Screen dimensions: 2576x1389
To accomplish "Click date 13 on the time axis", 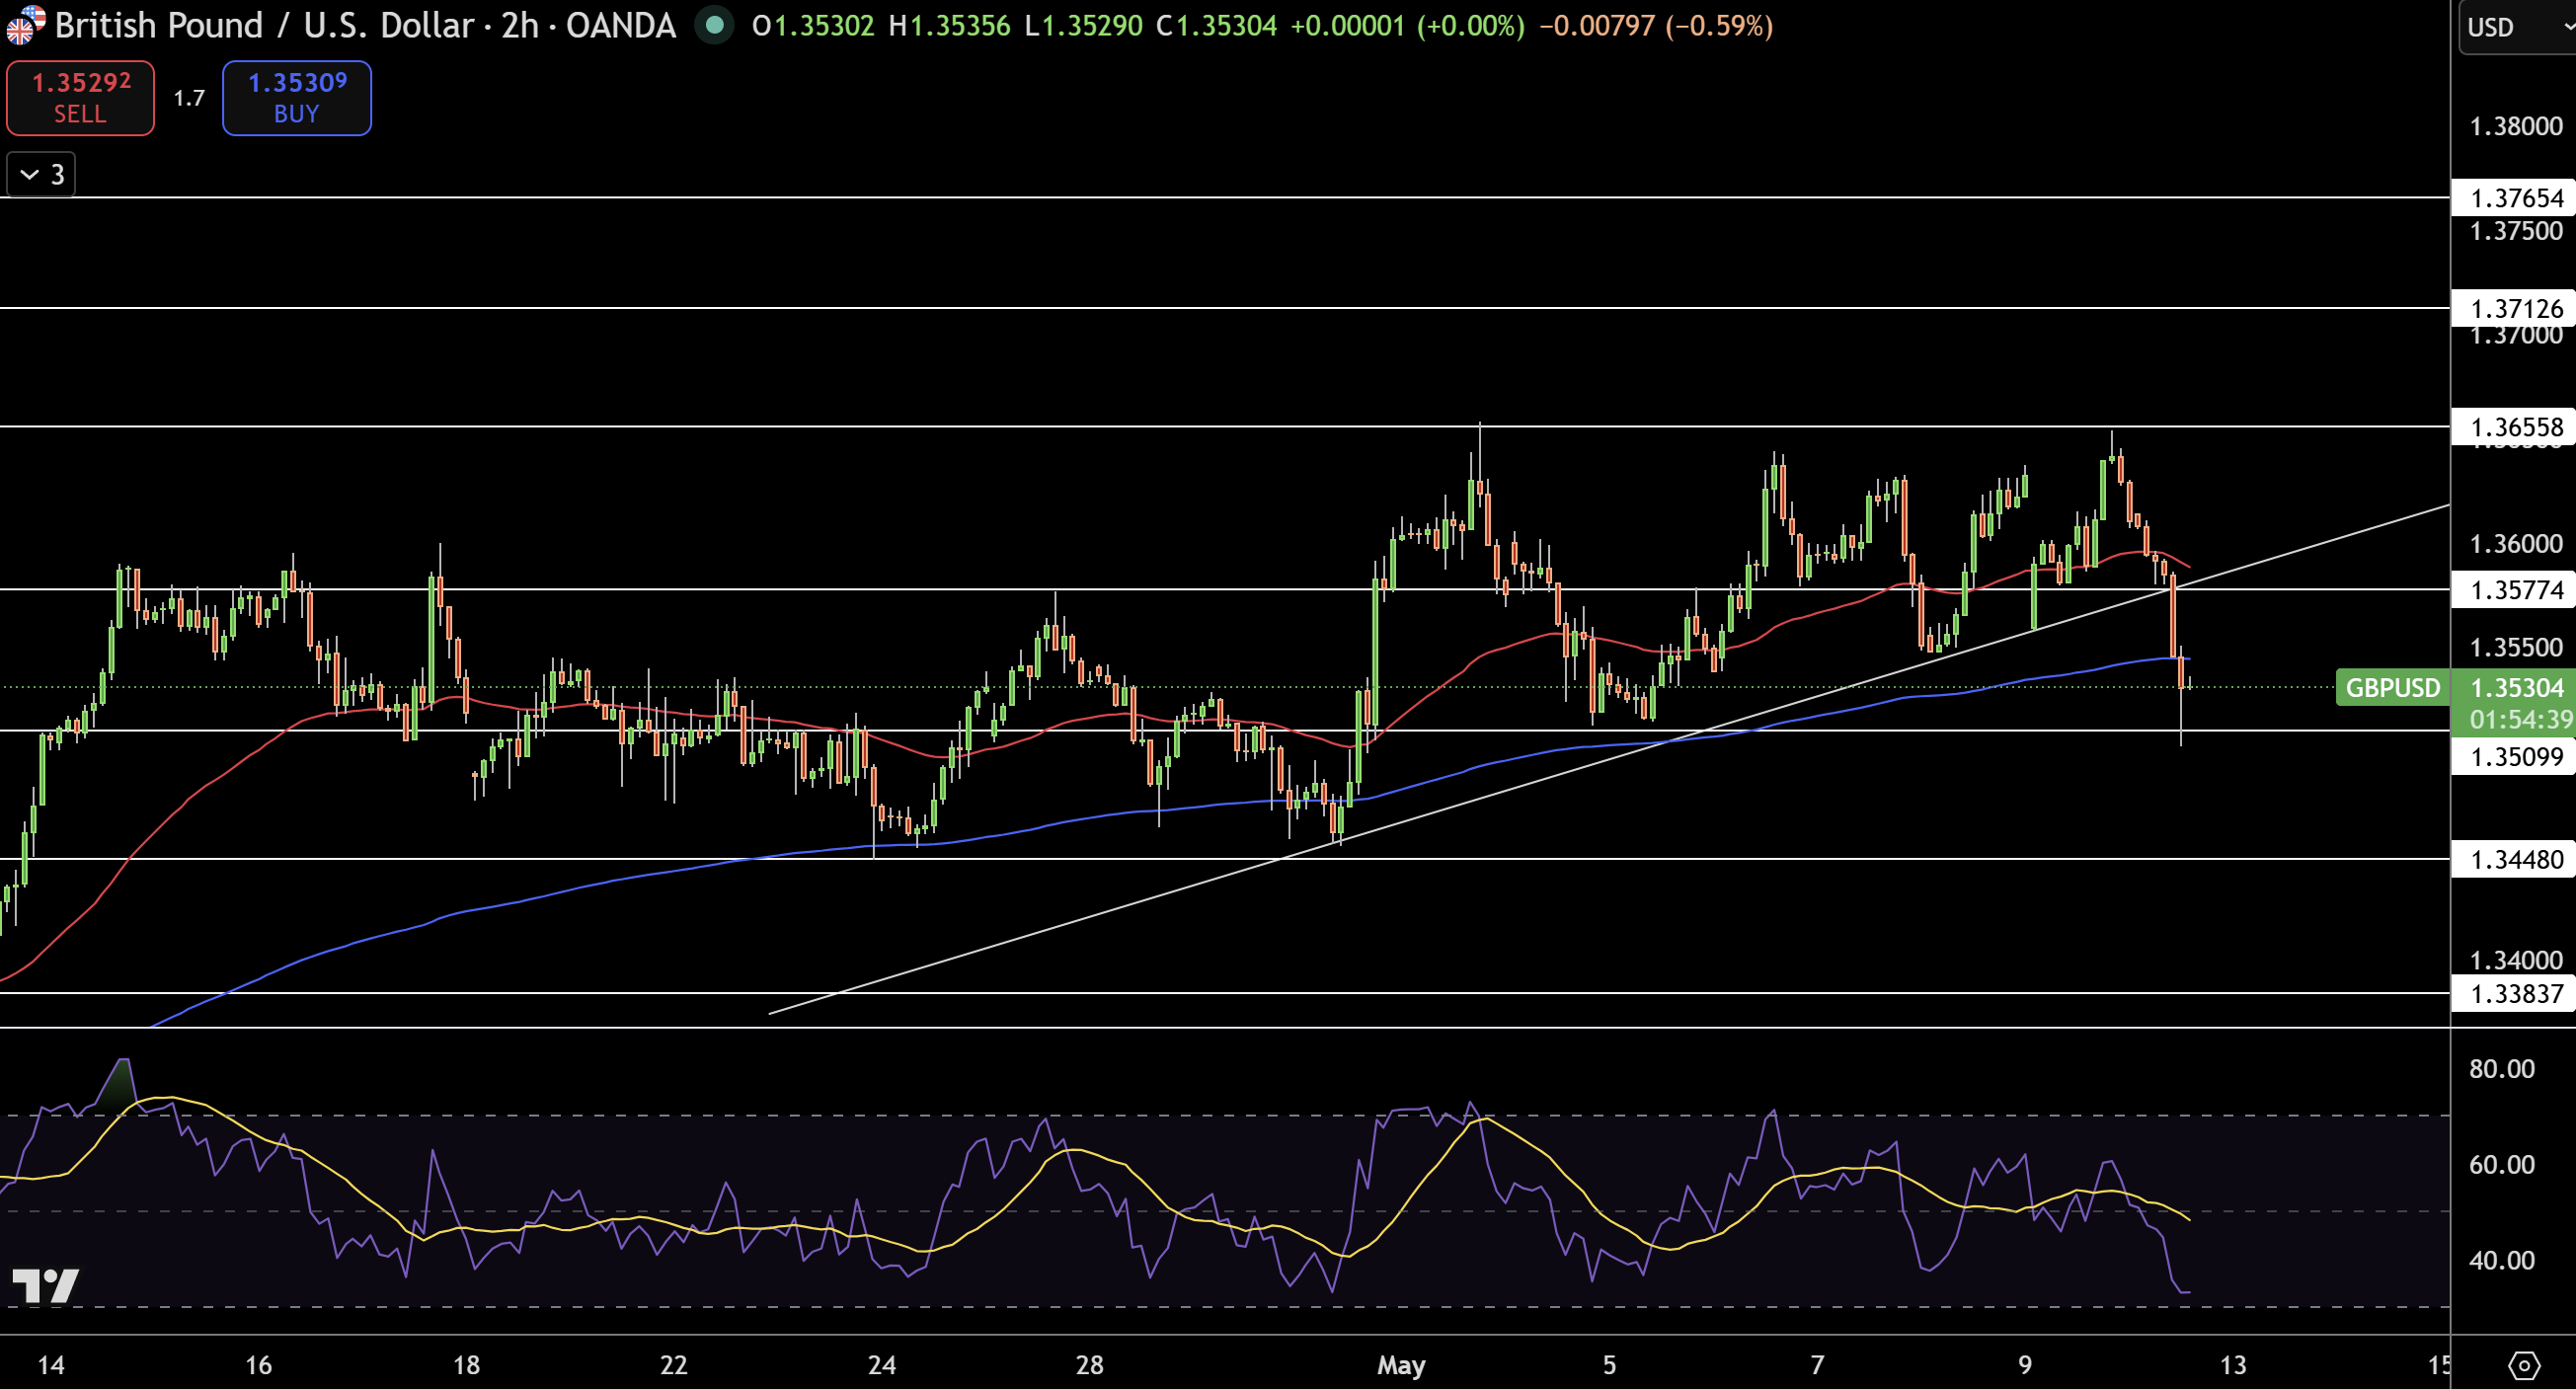I will pyautogui.click(x=2233, y=1365).
